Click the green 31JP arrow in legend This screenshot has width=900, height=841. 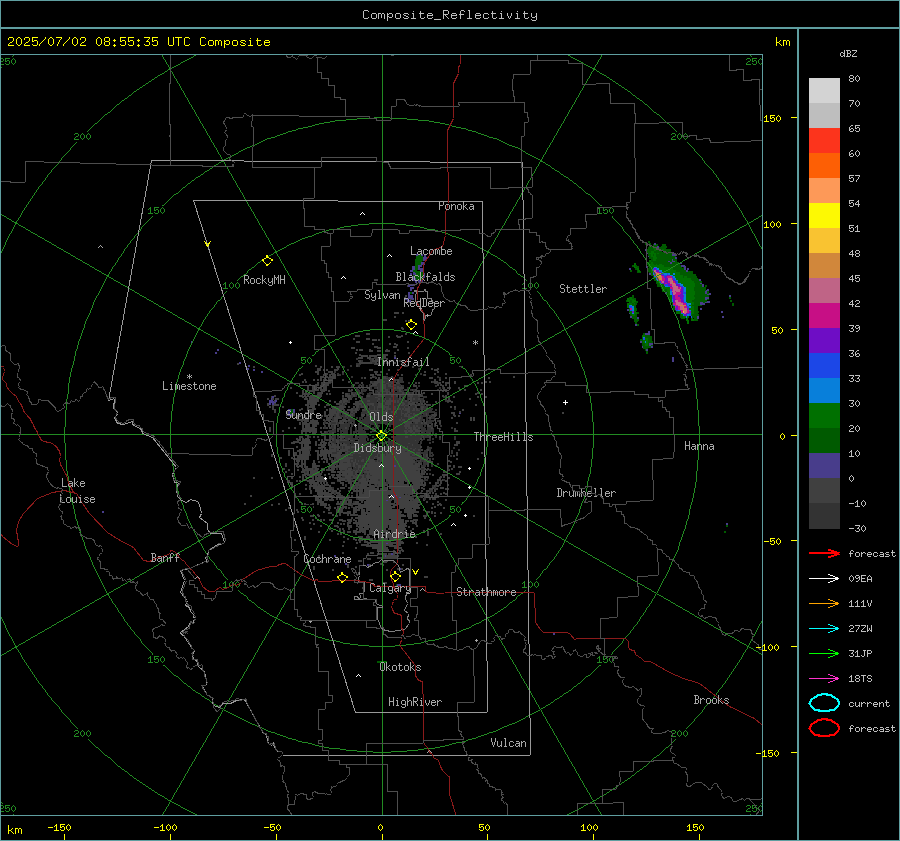click(x=824, y=653)
